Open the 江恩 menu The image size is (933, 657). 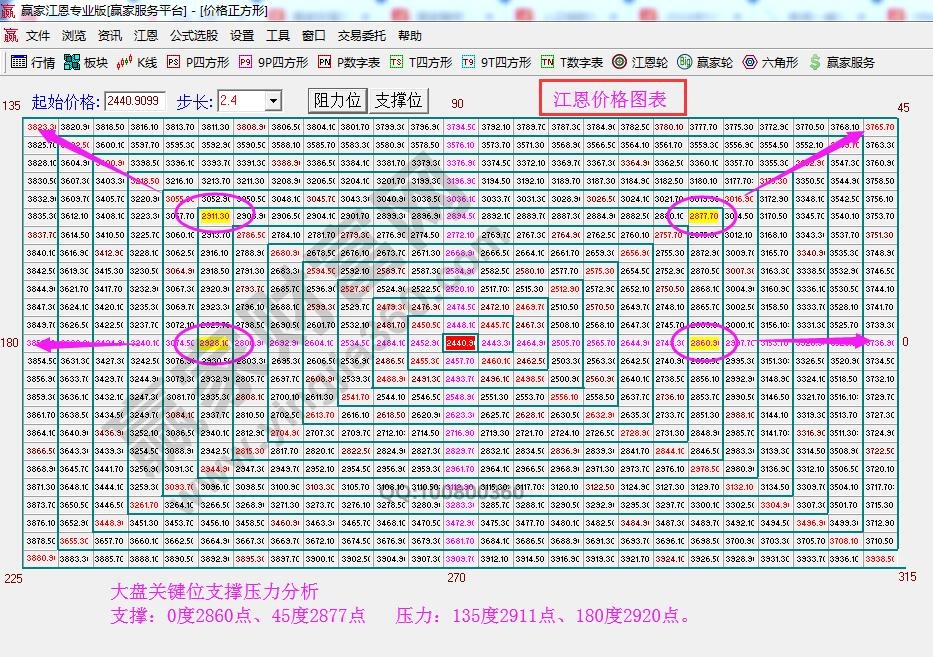[x=145, y=35]
